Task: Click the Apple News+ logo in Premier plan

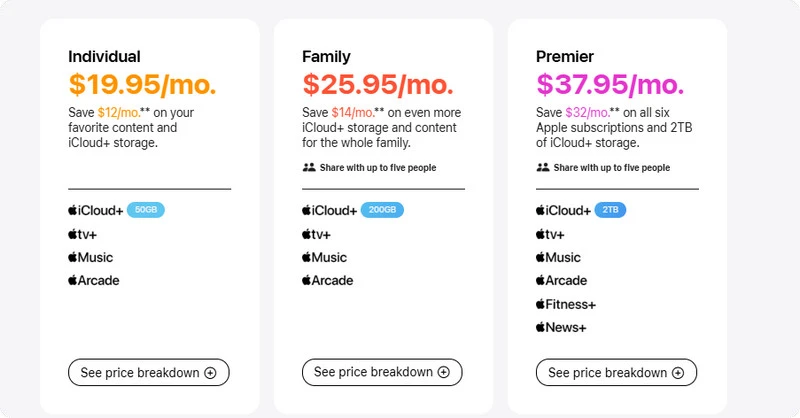Action: [561, 327]
